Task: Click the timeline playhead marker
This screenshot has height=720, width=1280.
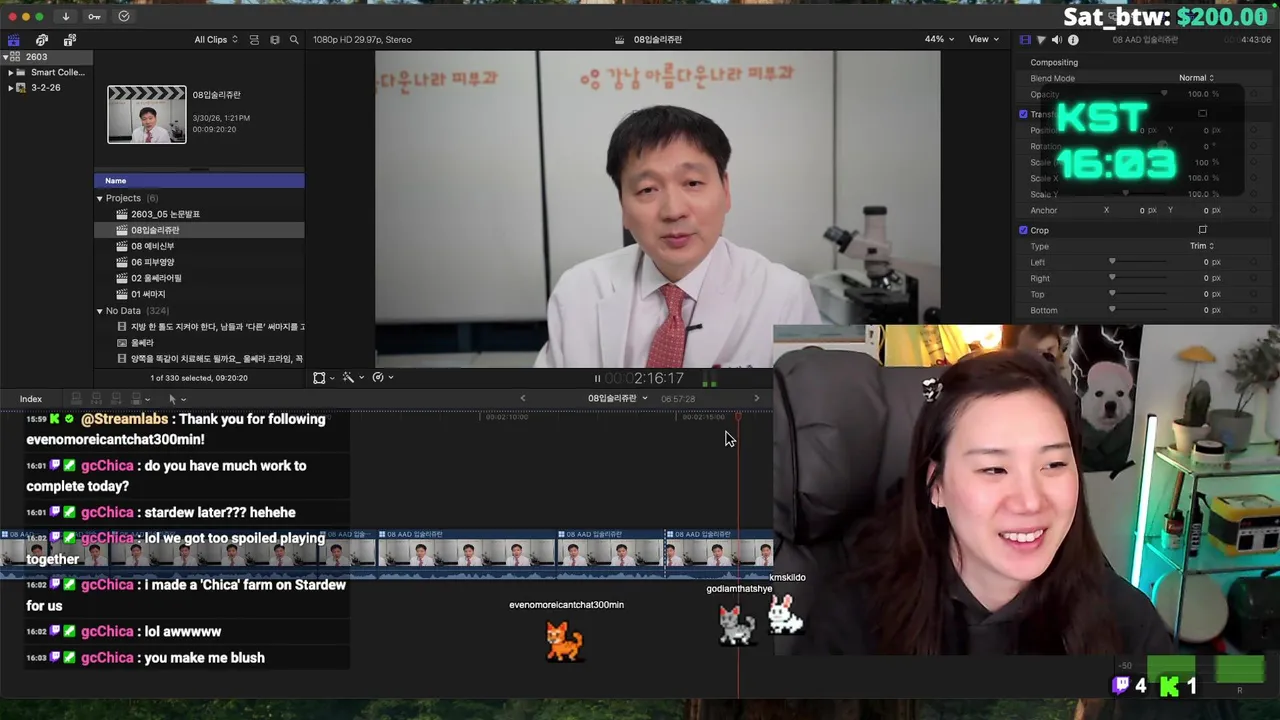Action: click(738, 417)
